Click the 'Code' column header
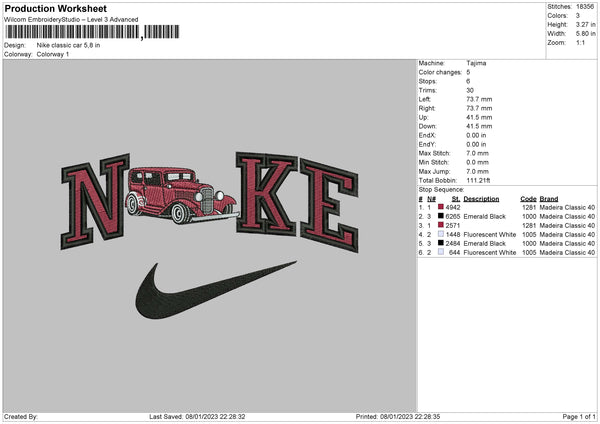The height and width of the screenshot is (424, 600). 528,199
